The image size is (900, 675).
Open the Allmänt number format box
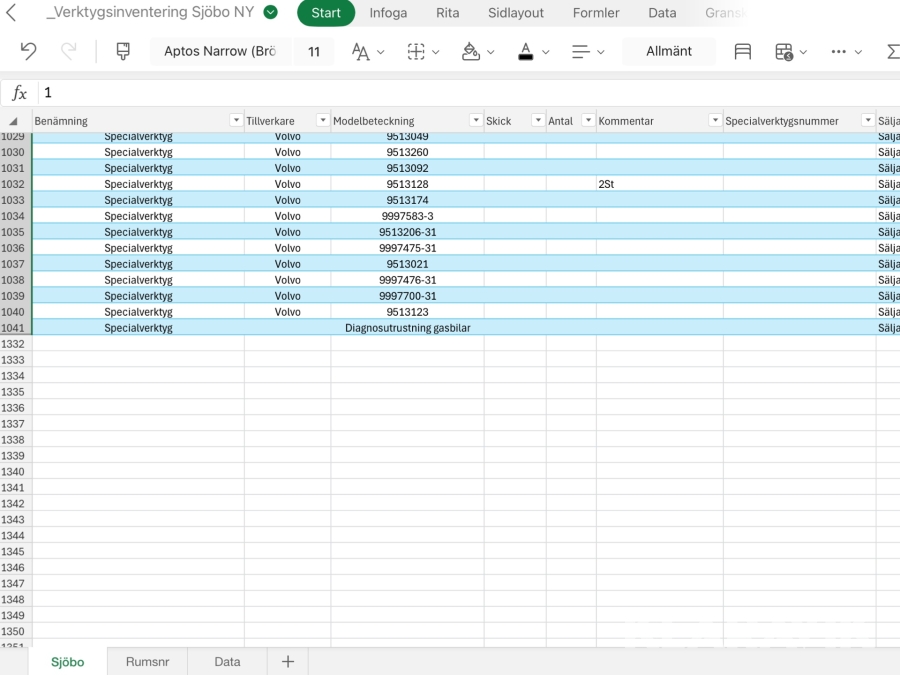tap(669, 51)
